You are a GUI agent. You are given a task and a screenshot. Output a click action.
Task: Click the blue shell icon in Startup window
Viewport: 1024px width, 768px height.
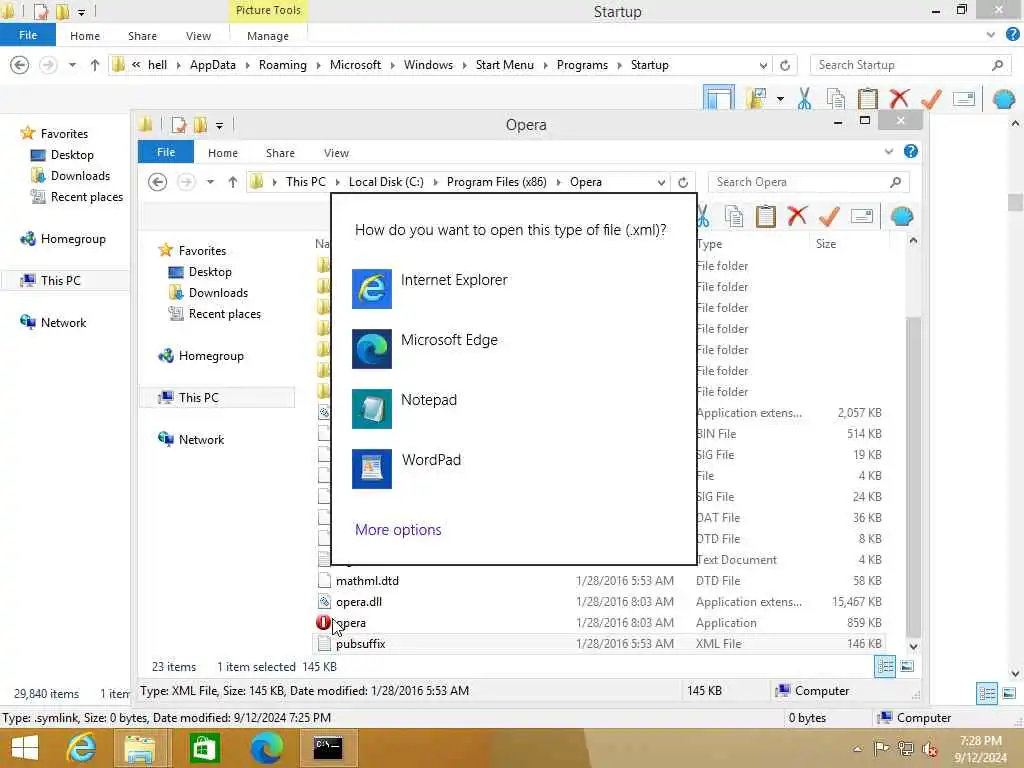1004,99
